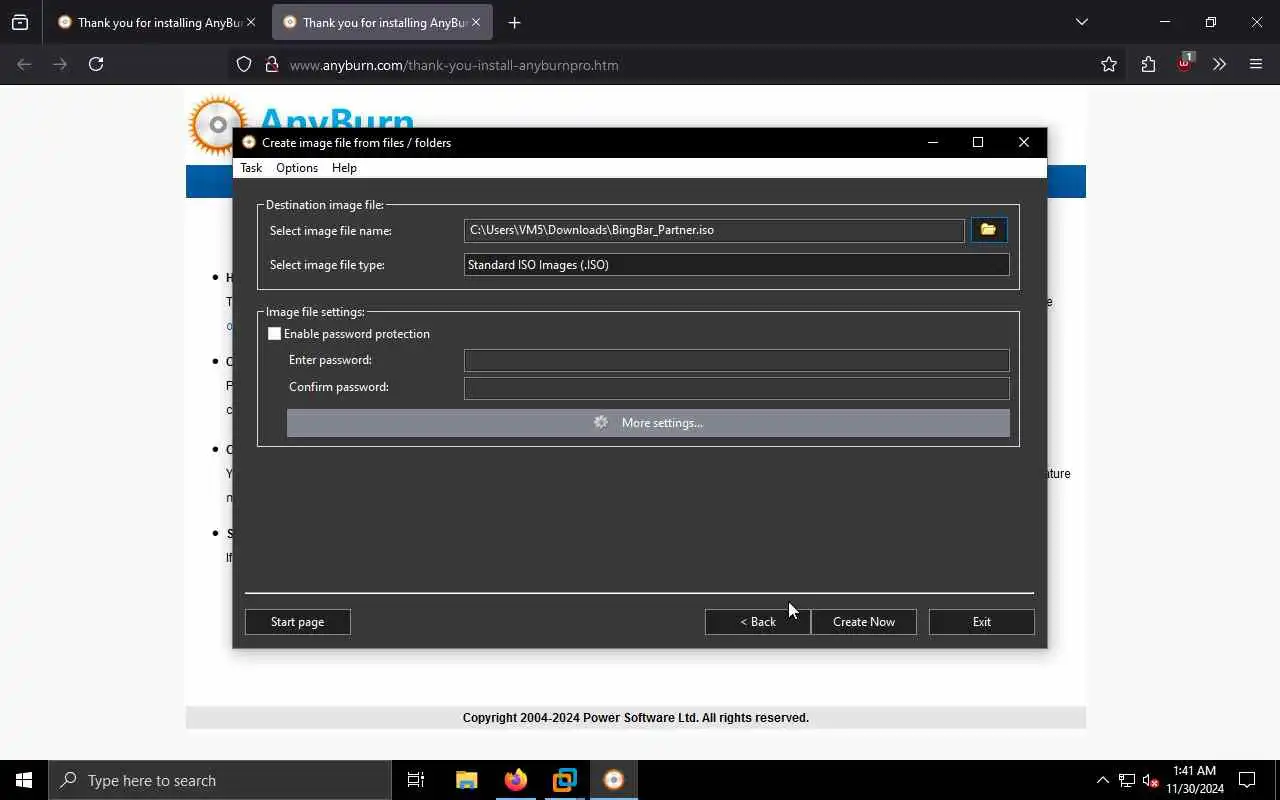1280x800 pixels.
Task: Bookmark this page with the star
Action: tap(1109, 65)
